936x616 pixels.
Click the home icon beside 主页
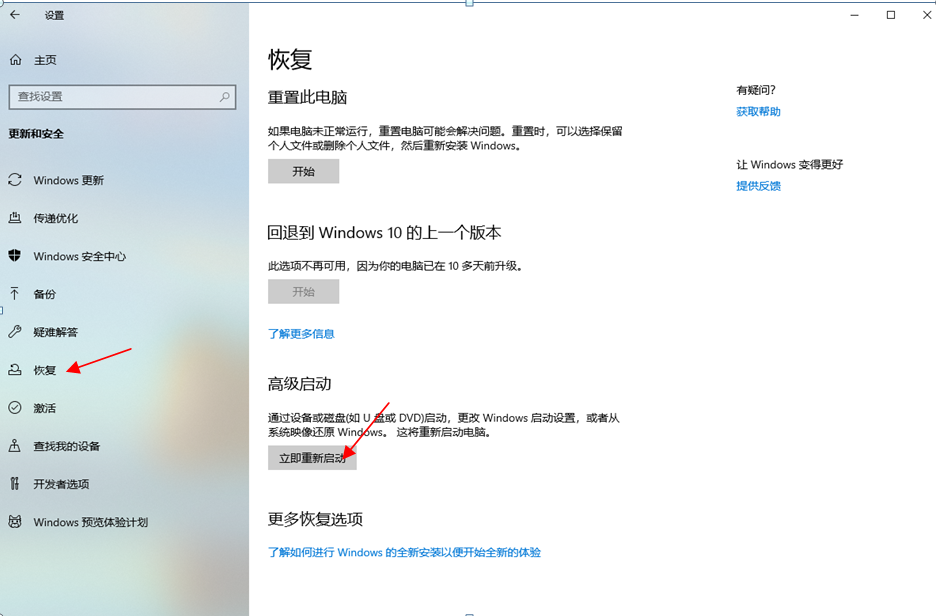(x=16, y=60)
